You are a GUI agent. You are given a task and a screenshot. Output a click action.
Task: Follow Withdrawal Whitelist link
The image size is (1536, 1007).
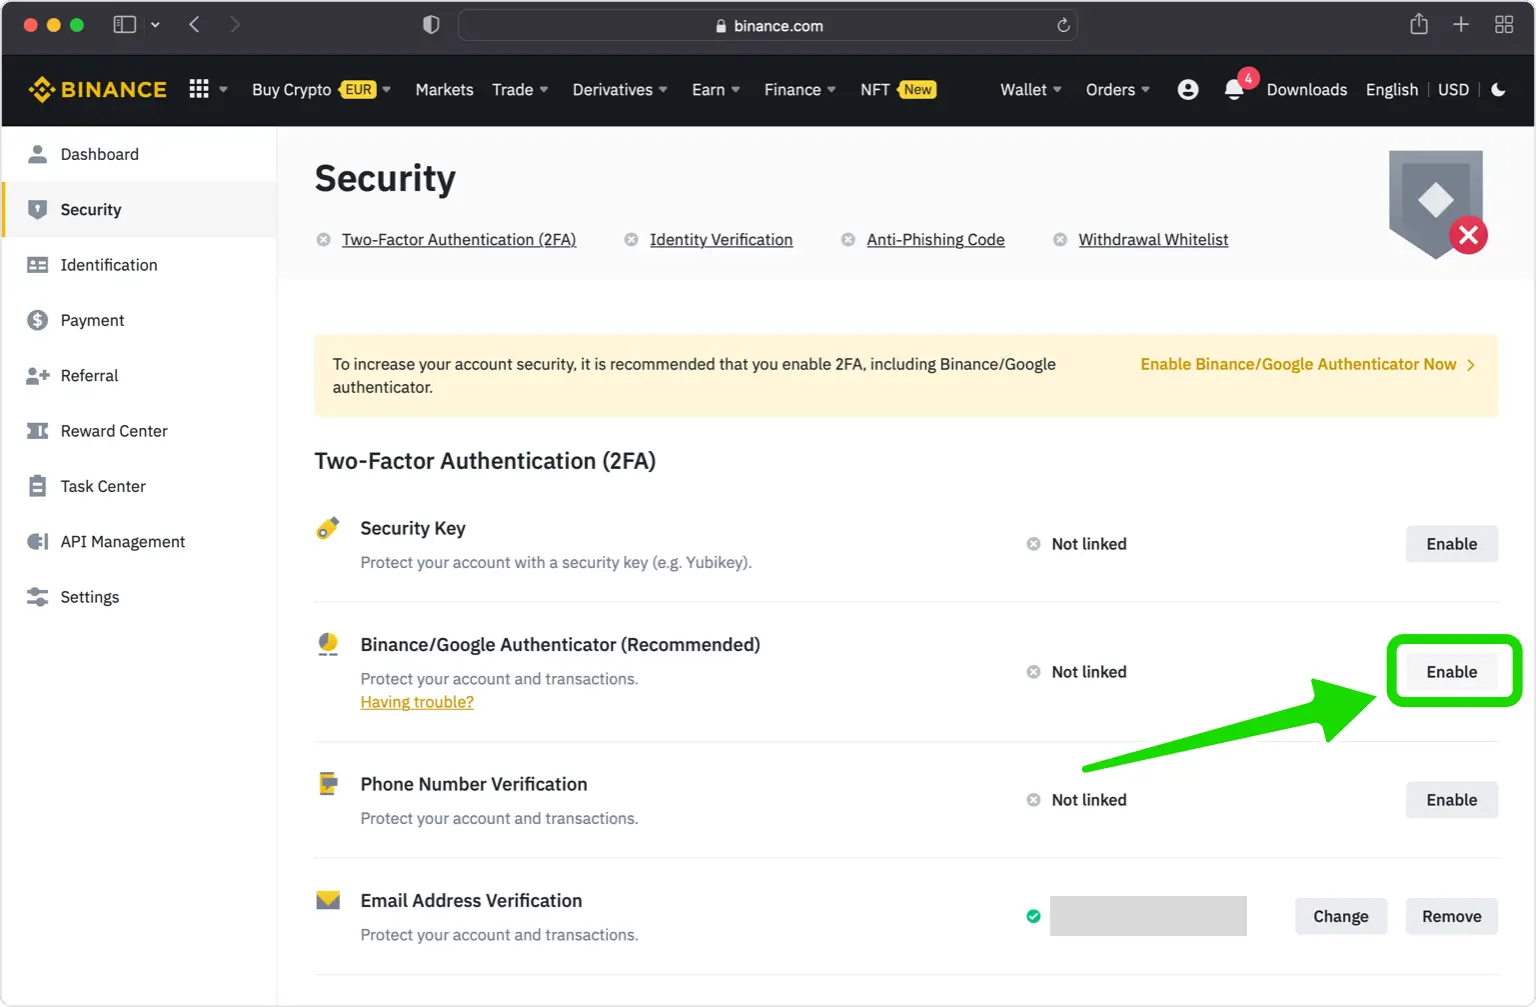(x=1153, y=240)
